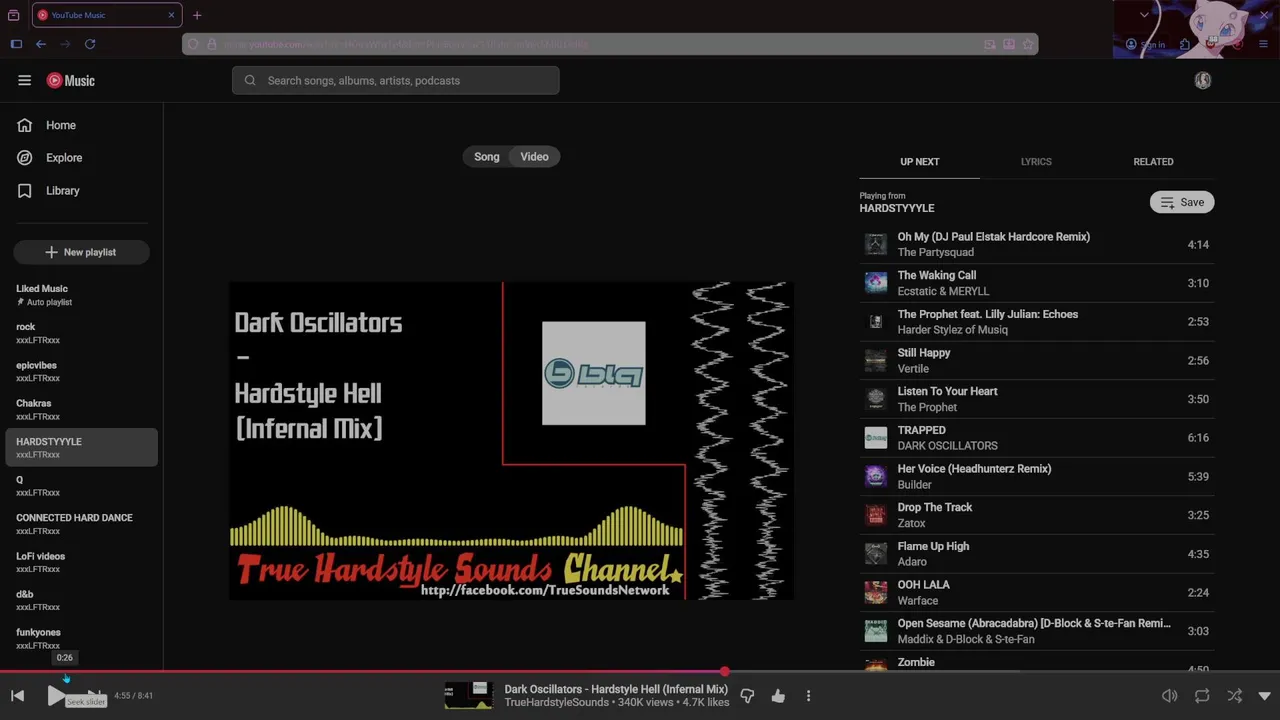Viewport: 1280px width, 720px height.
Task: Open the LoFi videos playlist
Action: [x=82, y=562]
